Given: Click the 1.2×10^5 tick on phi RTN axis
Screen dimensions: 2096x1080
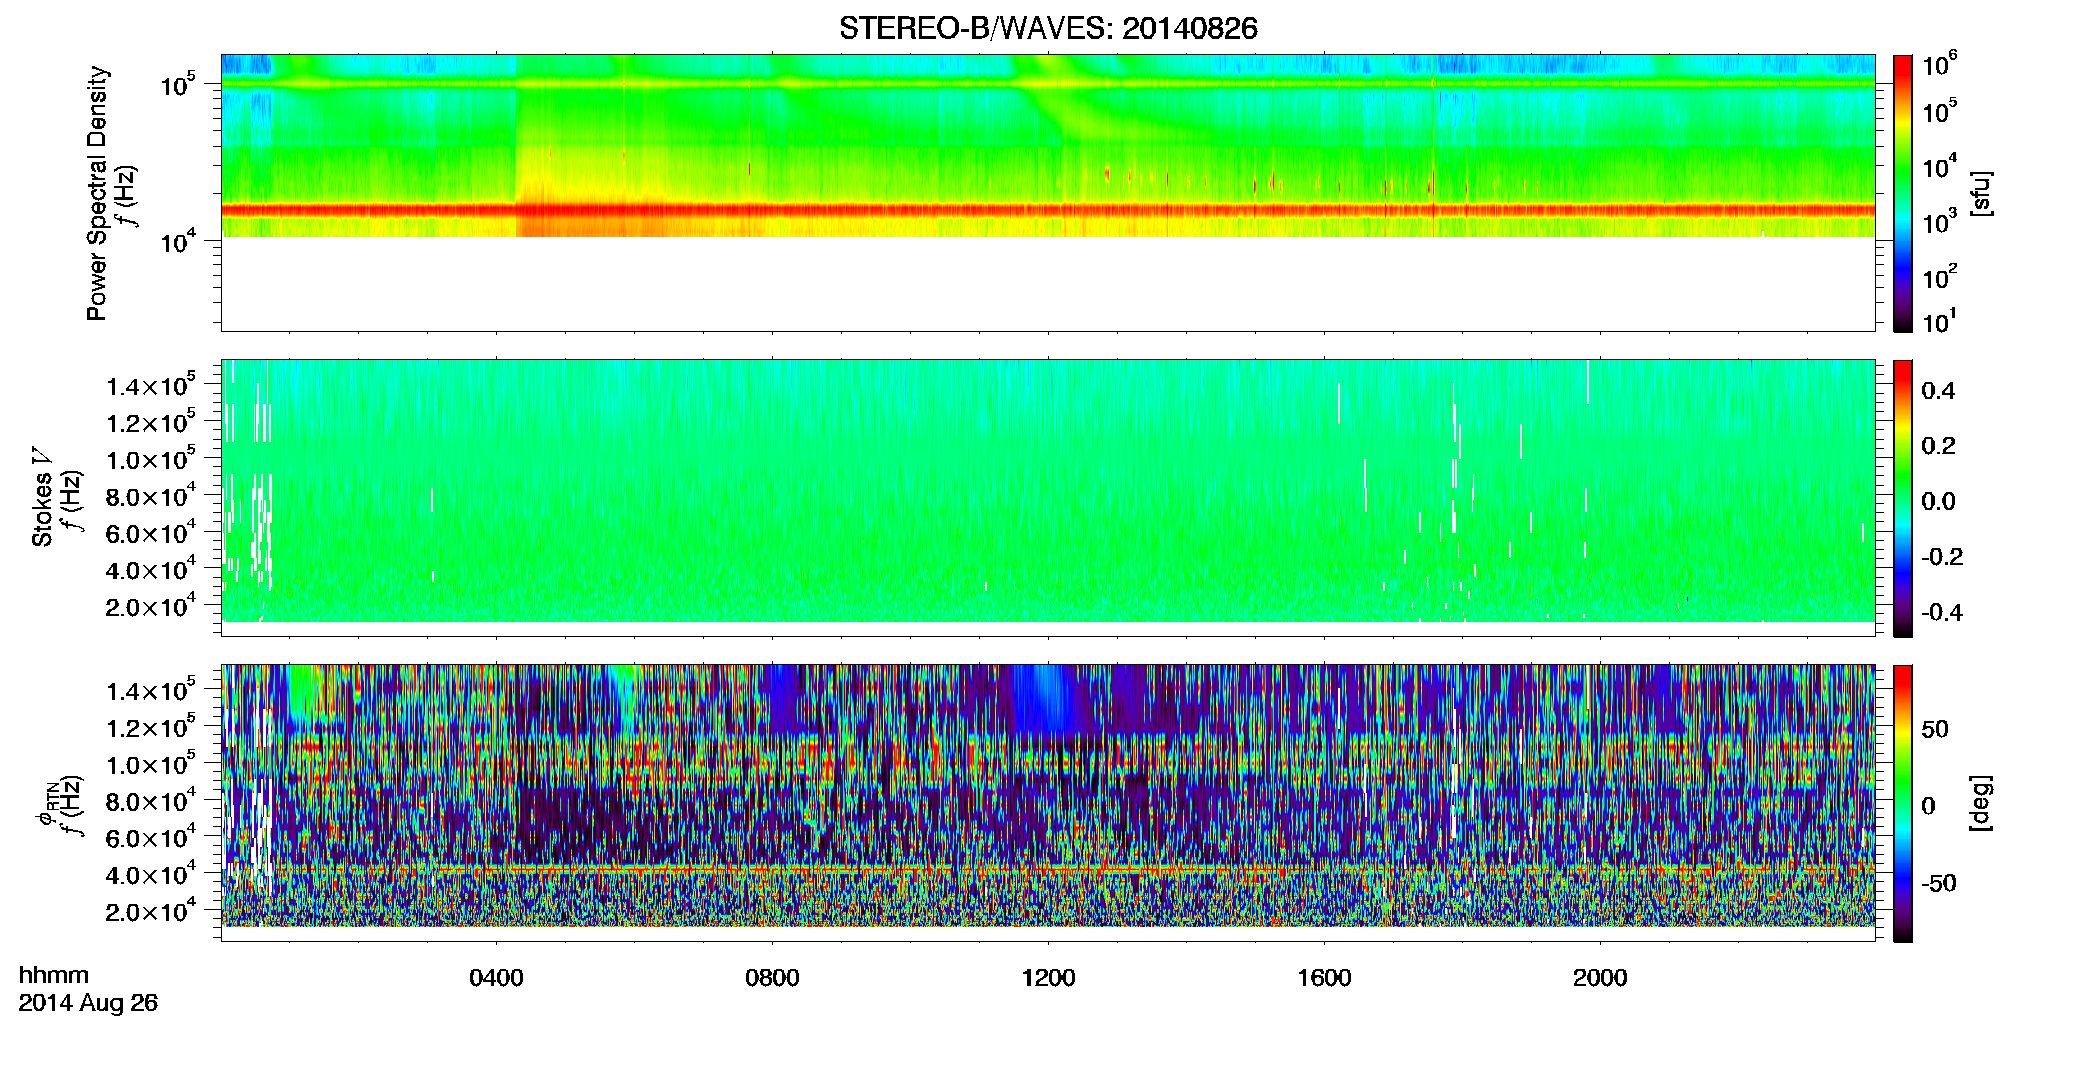Looking at the screenshot, I should point(152,727).
